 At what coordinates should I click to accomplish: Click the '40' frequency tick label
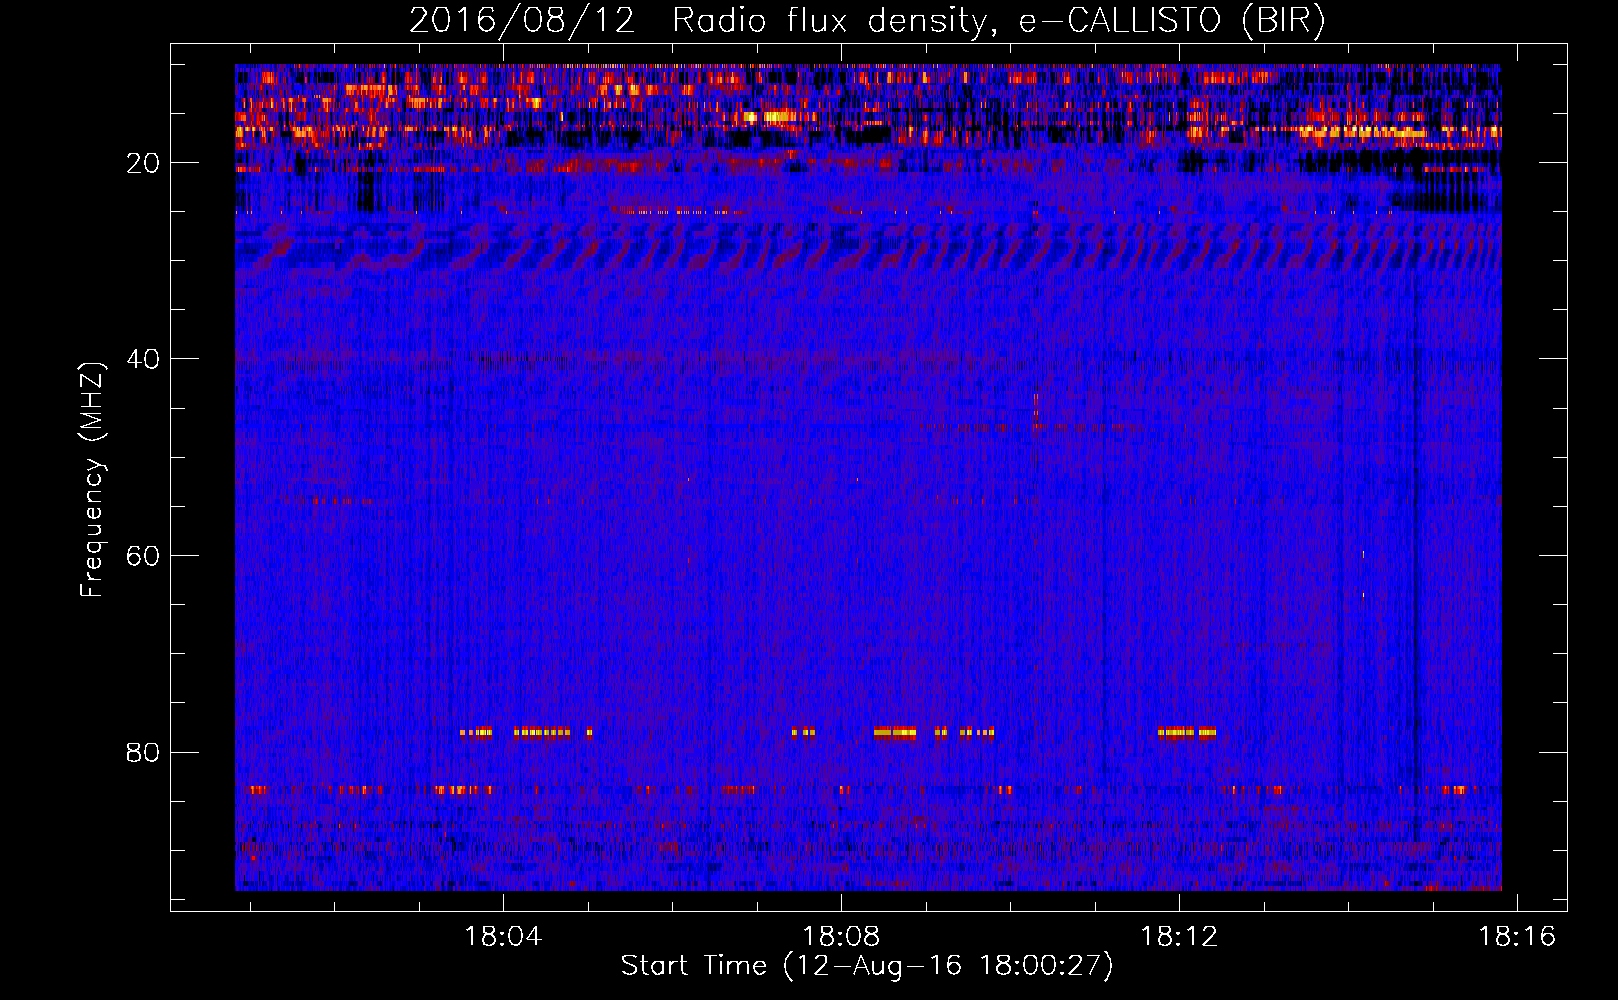point(144,359)
